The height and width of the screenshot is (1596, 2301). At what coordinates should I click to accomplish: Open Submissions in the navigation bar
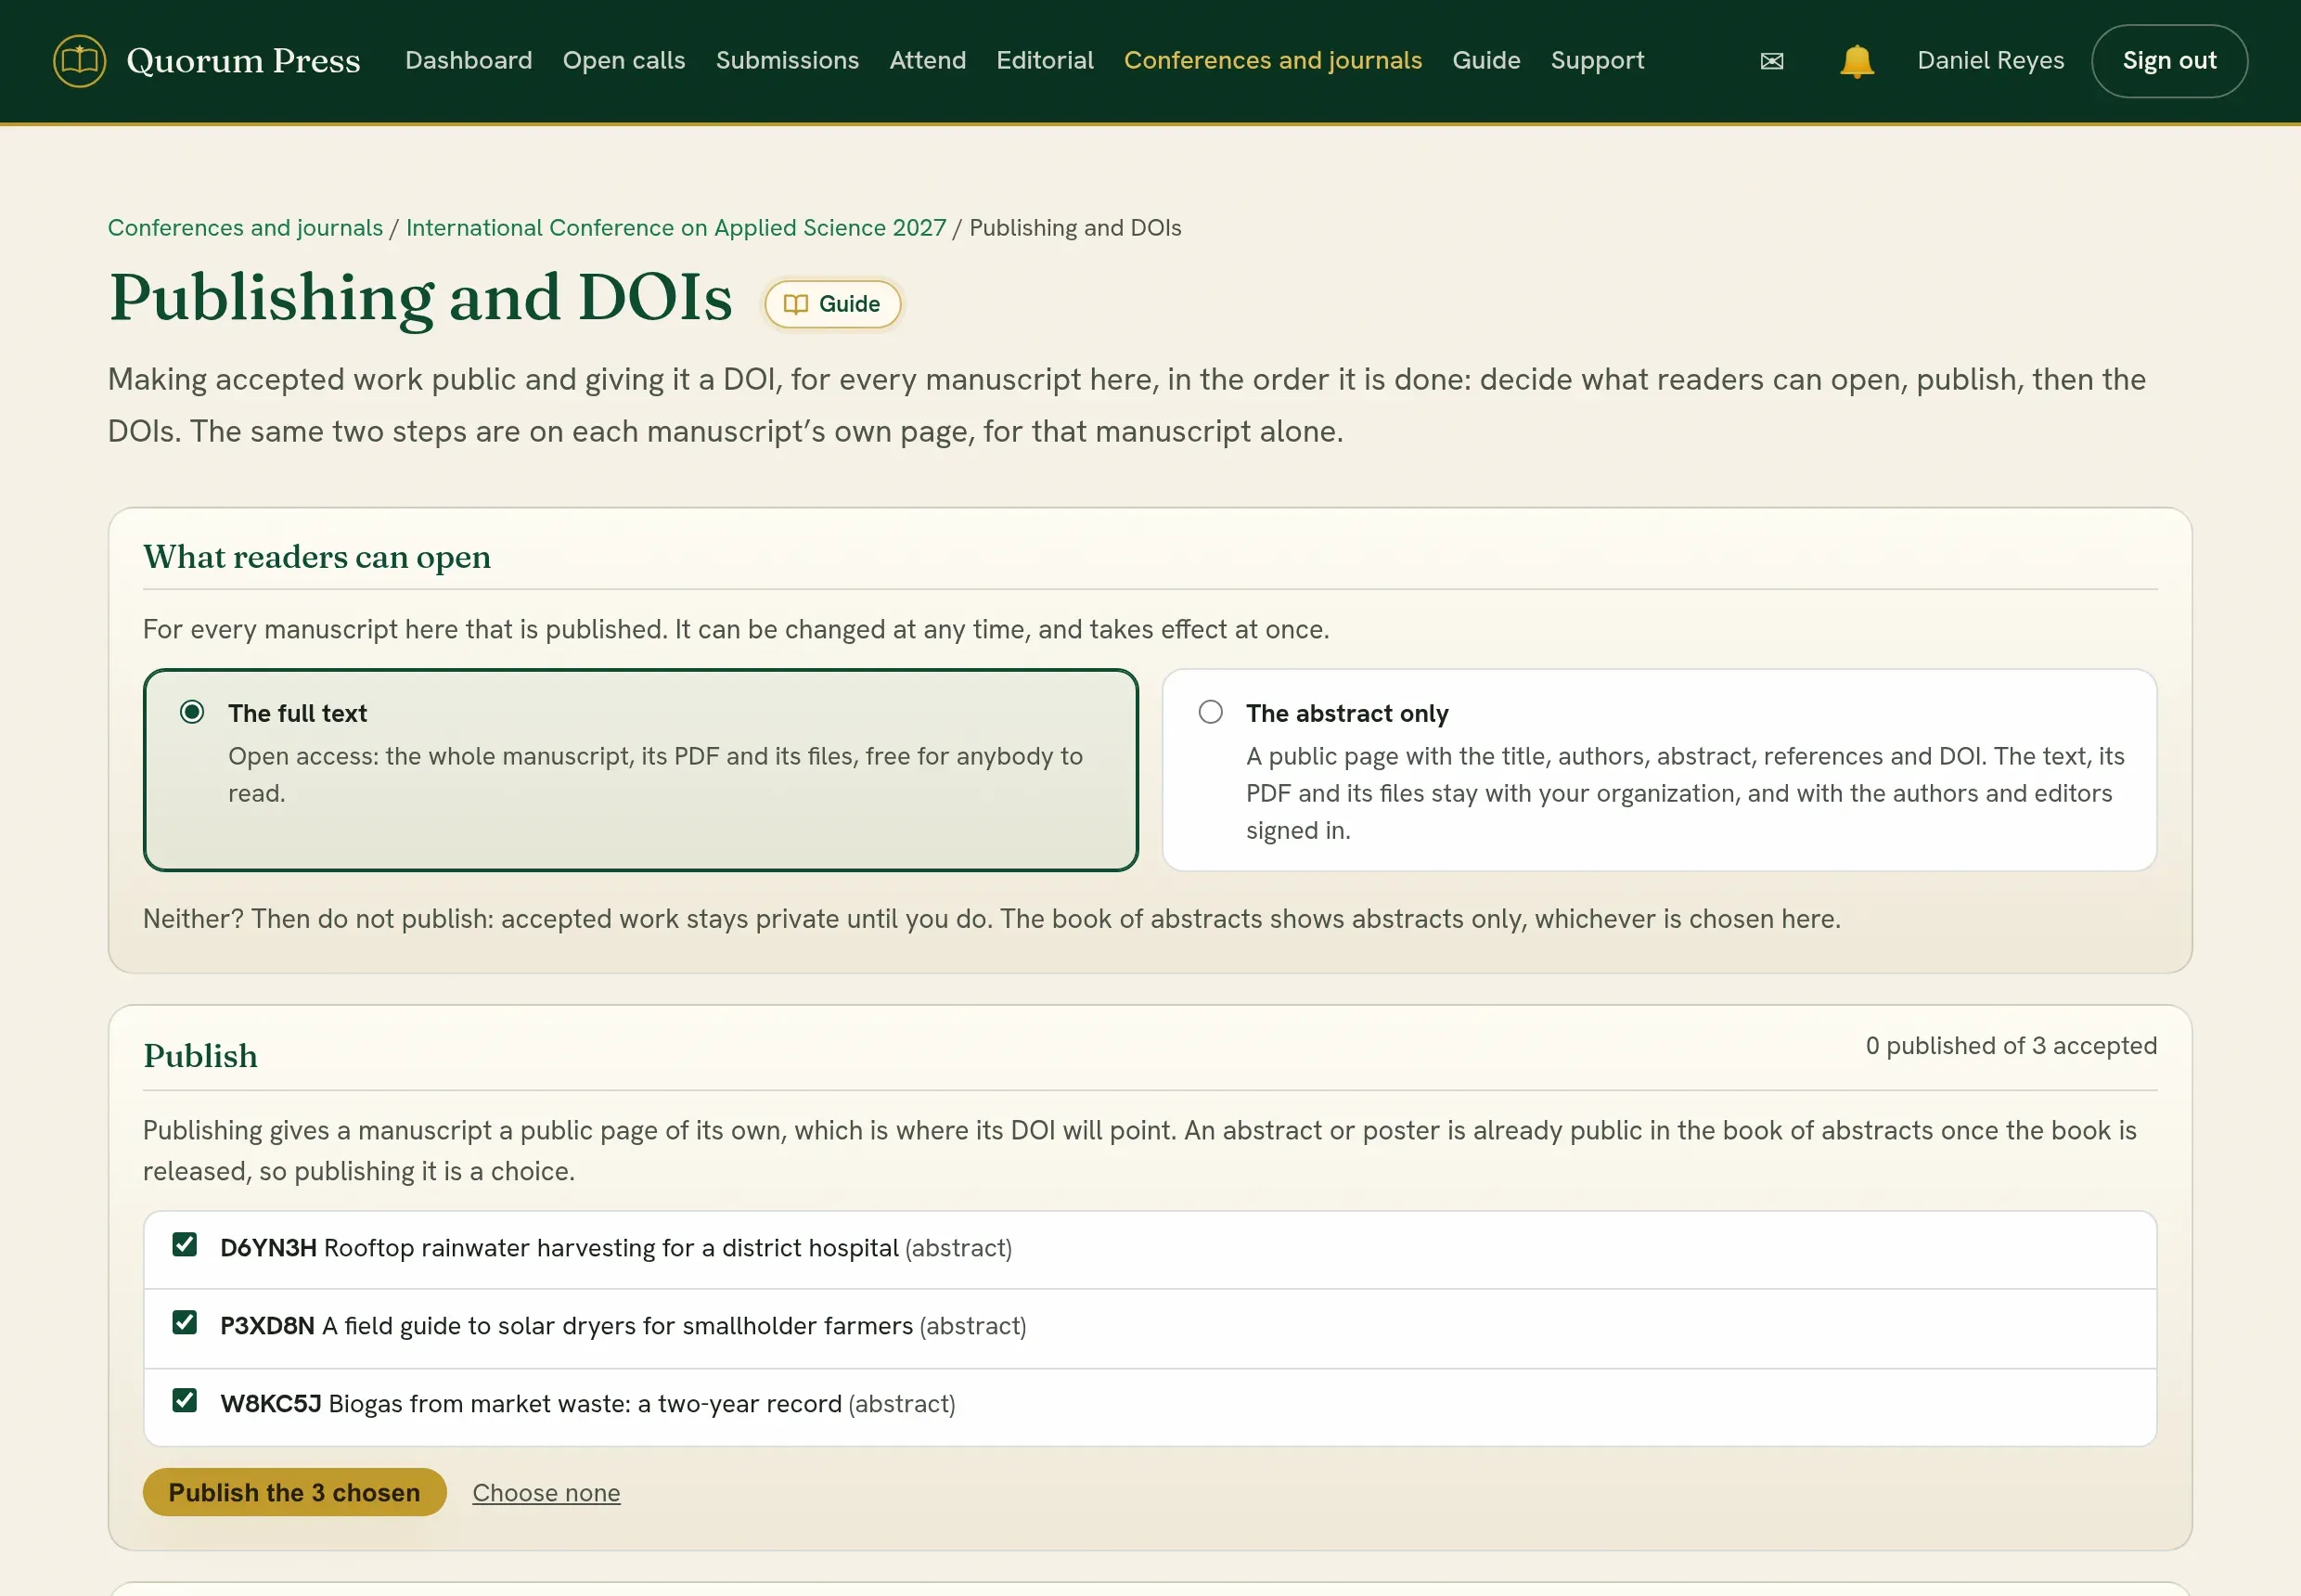click(x=787, y=60)
